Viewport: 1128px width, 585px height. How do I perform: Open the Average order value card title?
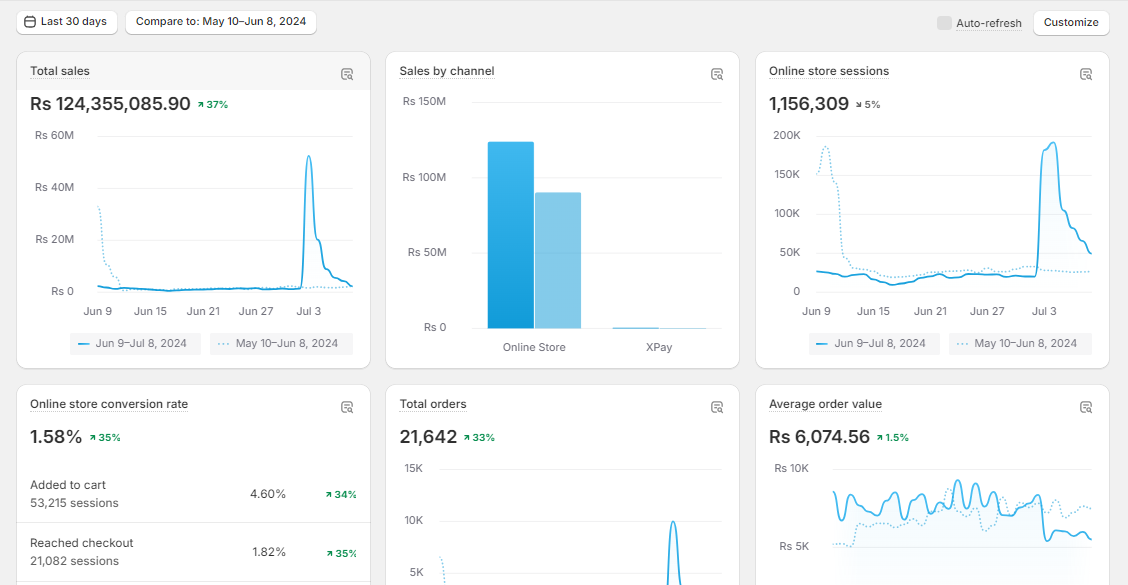tap(825, 404)
